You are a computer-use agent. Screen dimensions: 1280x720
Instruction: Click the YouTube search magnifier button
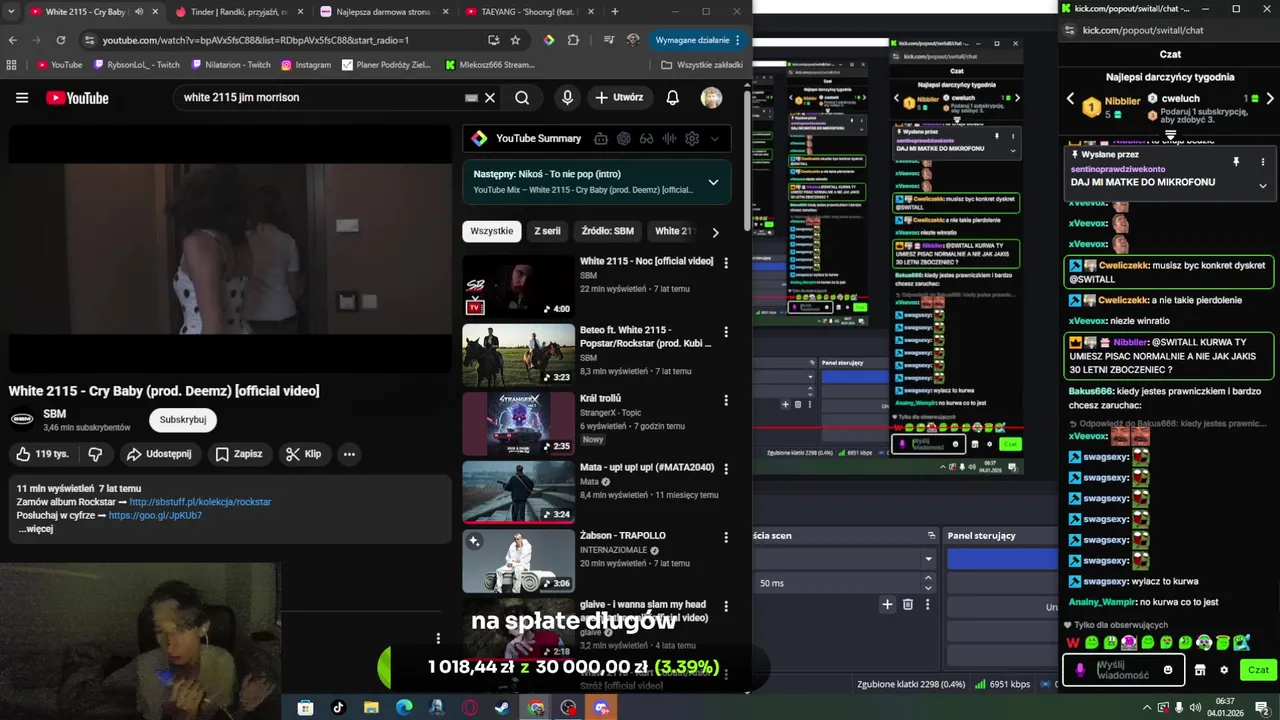tap(522, 98)
